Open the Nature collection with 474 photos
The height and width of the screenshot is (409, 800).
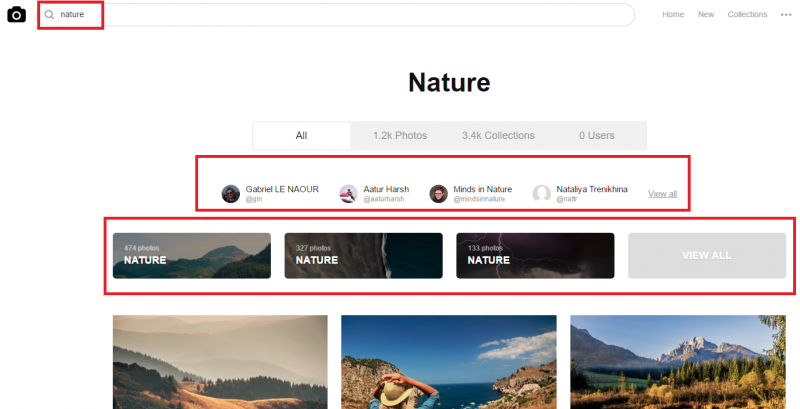pos(191,255)
